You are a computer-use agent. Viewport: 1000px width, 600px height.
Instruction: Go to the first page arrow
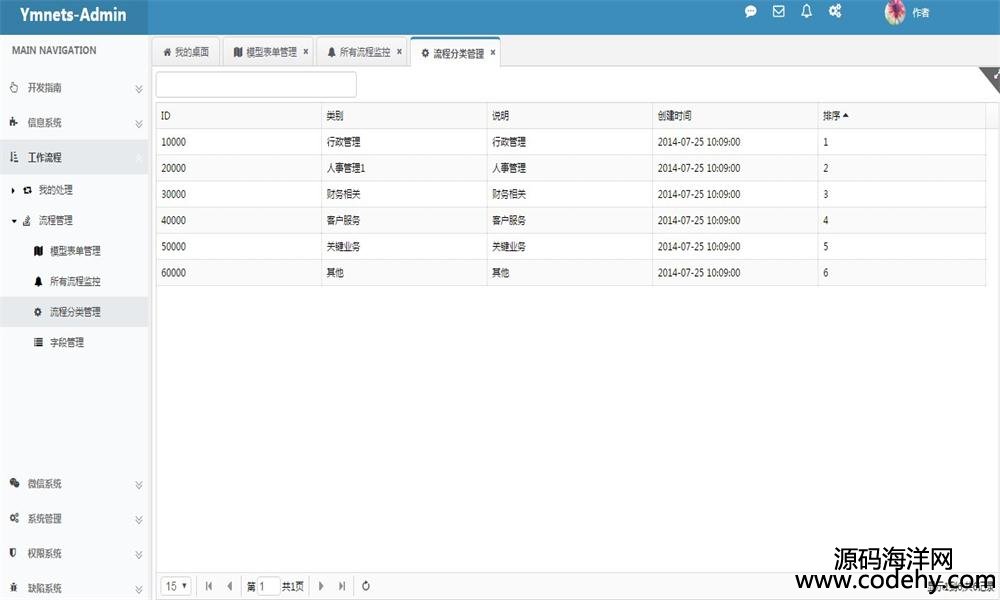tap(209, 586)
